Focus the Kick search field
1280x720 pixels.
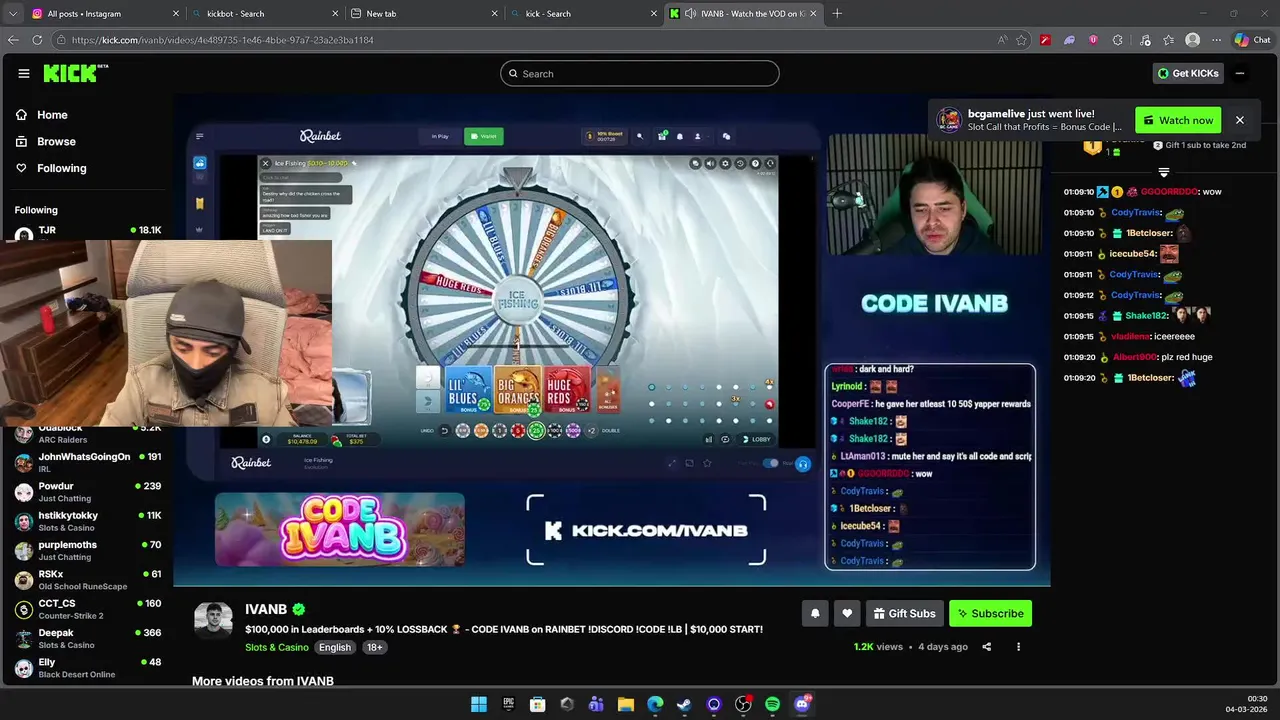pyautogui.click(x=640, y=73)
